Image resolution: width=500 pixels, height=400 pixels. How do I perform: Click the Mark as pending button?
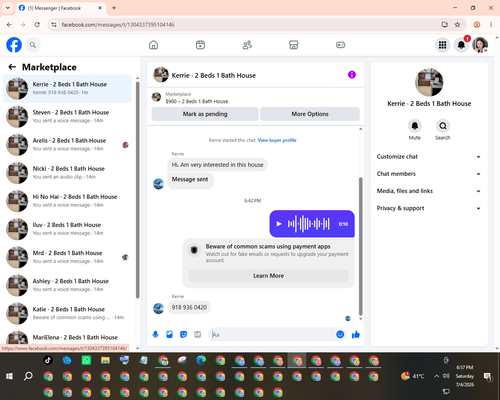tap(205, 114)
